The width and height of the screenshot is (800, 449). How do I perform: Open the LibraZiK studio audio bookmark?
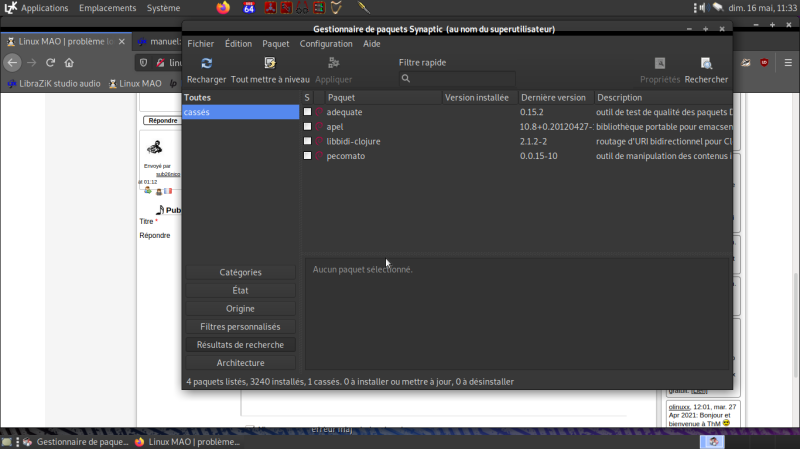[x=54, y=84]
